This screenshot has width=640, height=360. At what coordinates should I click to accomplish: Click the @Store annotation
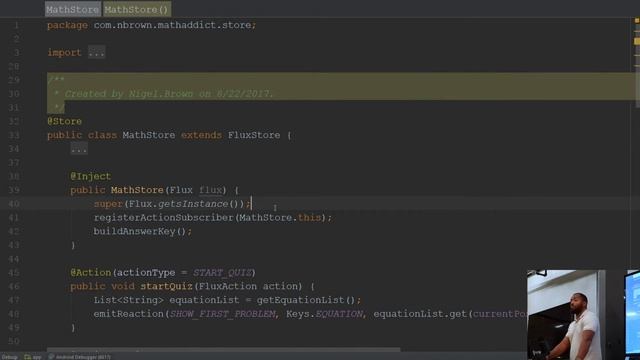[64, 121]
